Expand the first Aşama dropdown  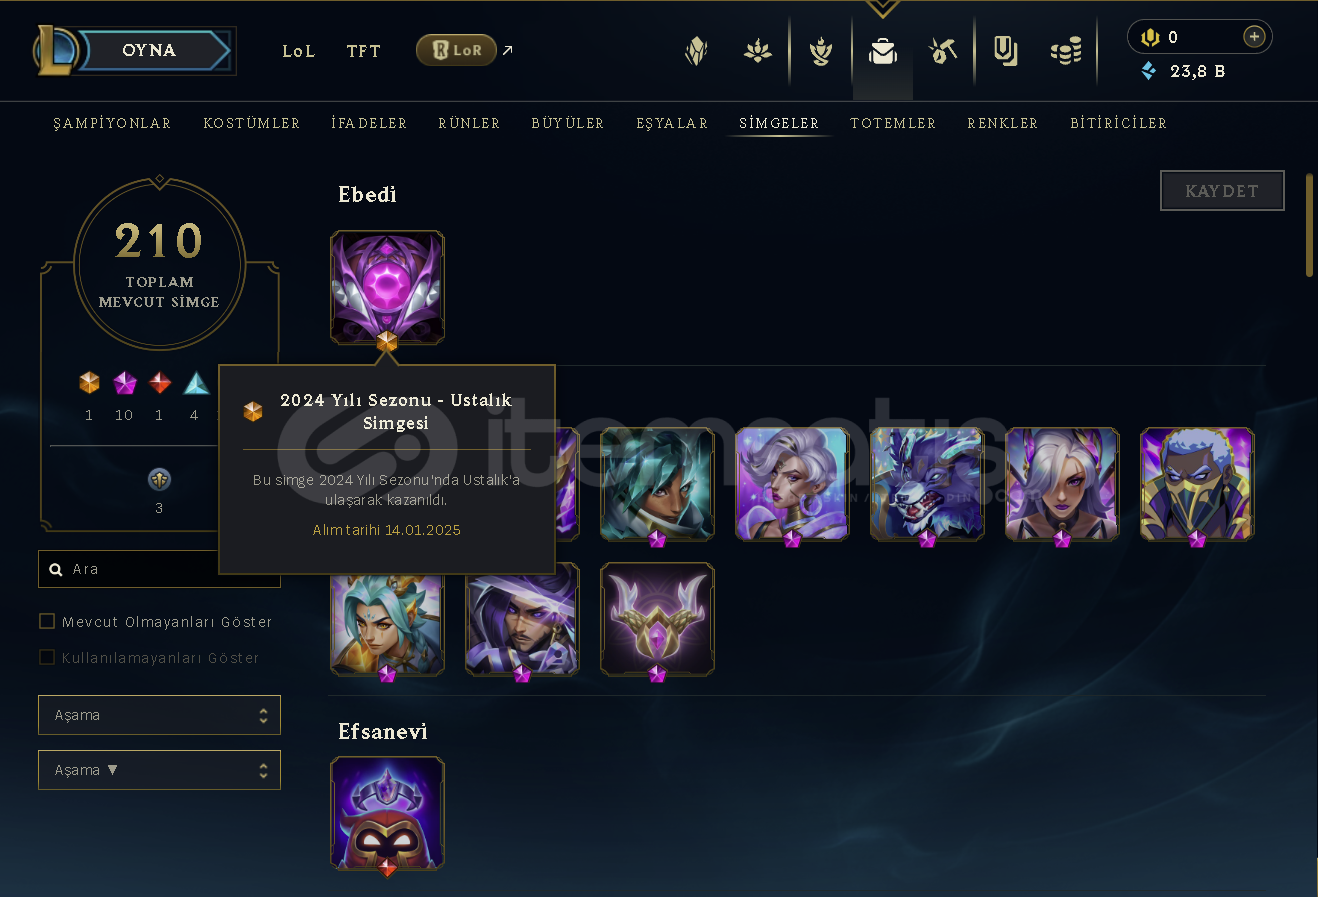tap(159, 715)
